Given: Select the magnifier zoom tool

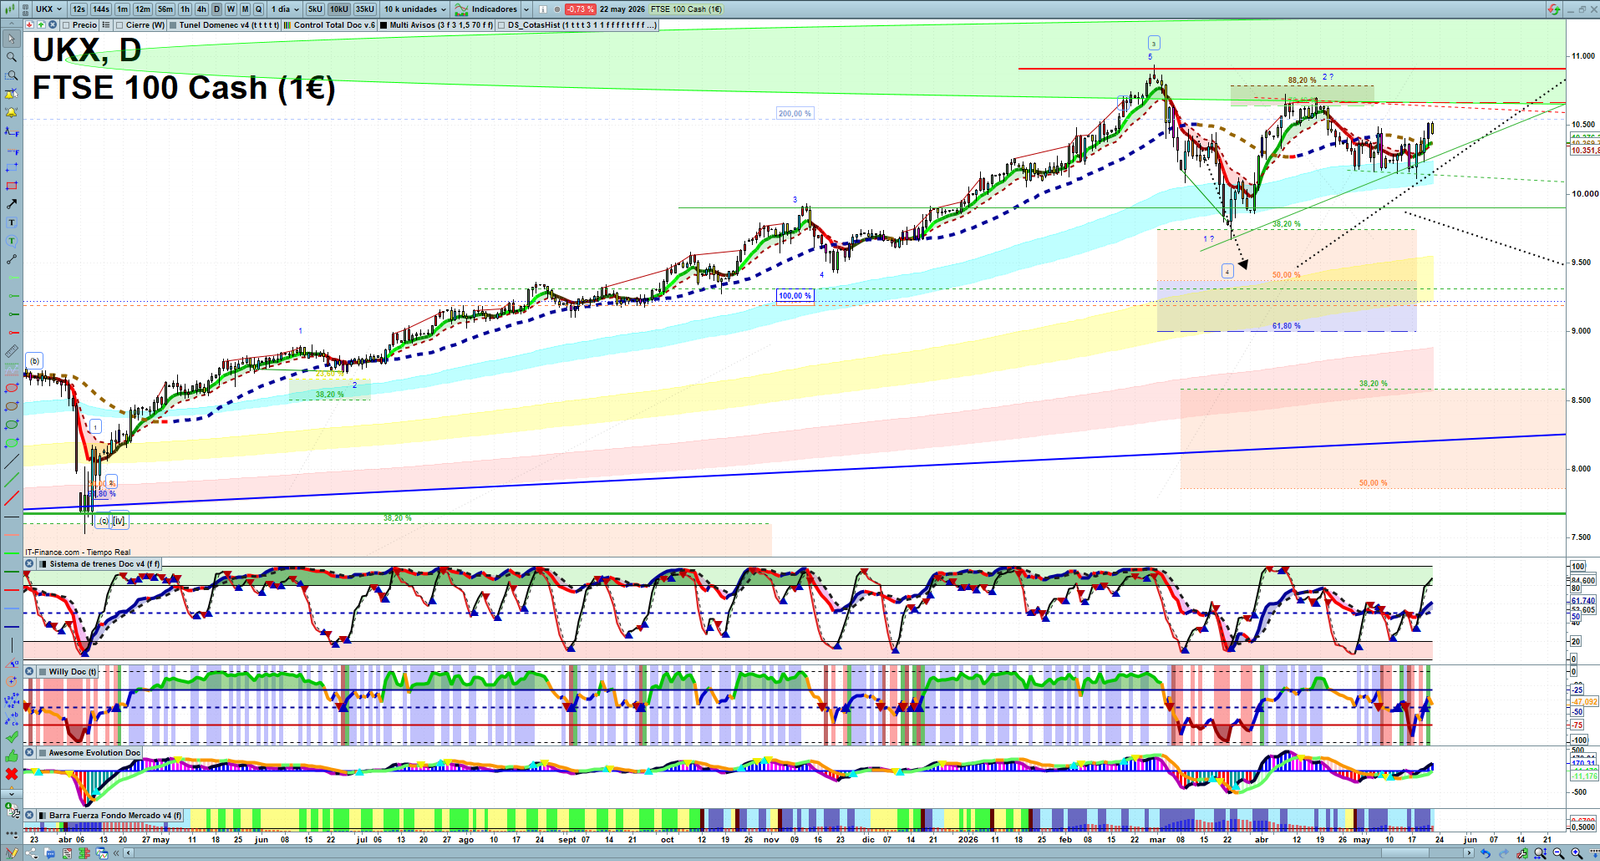Looking at the screenshot, I should (x=11, y=57).
